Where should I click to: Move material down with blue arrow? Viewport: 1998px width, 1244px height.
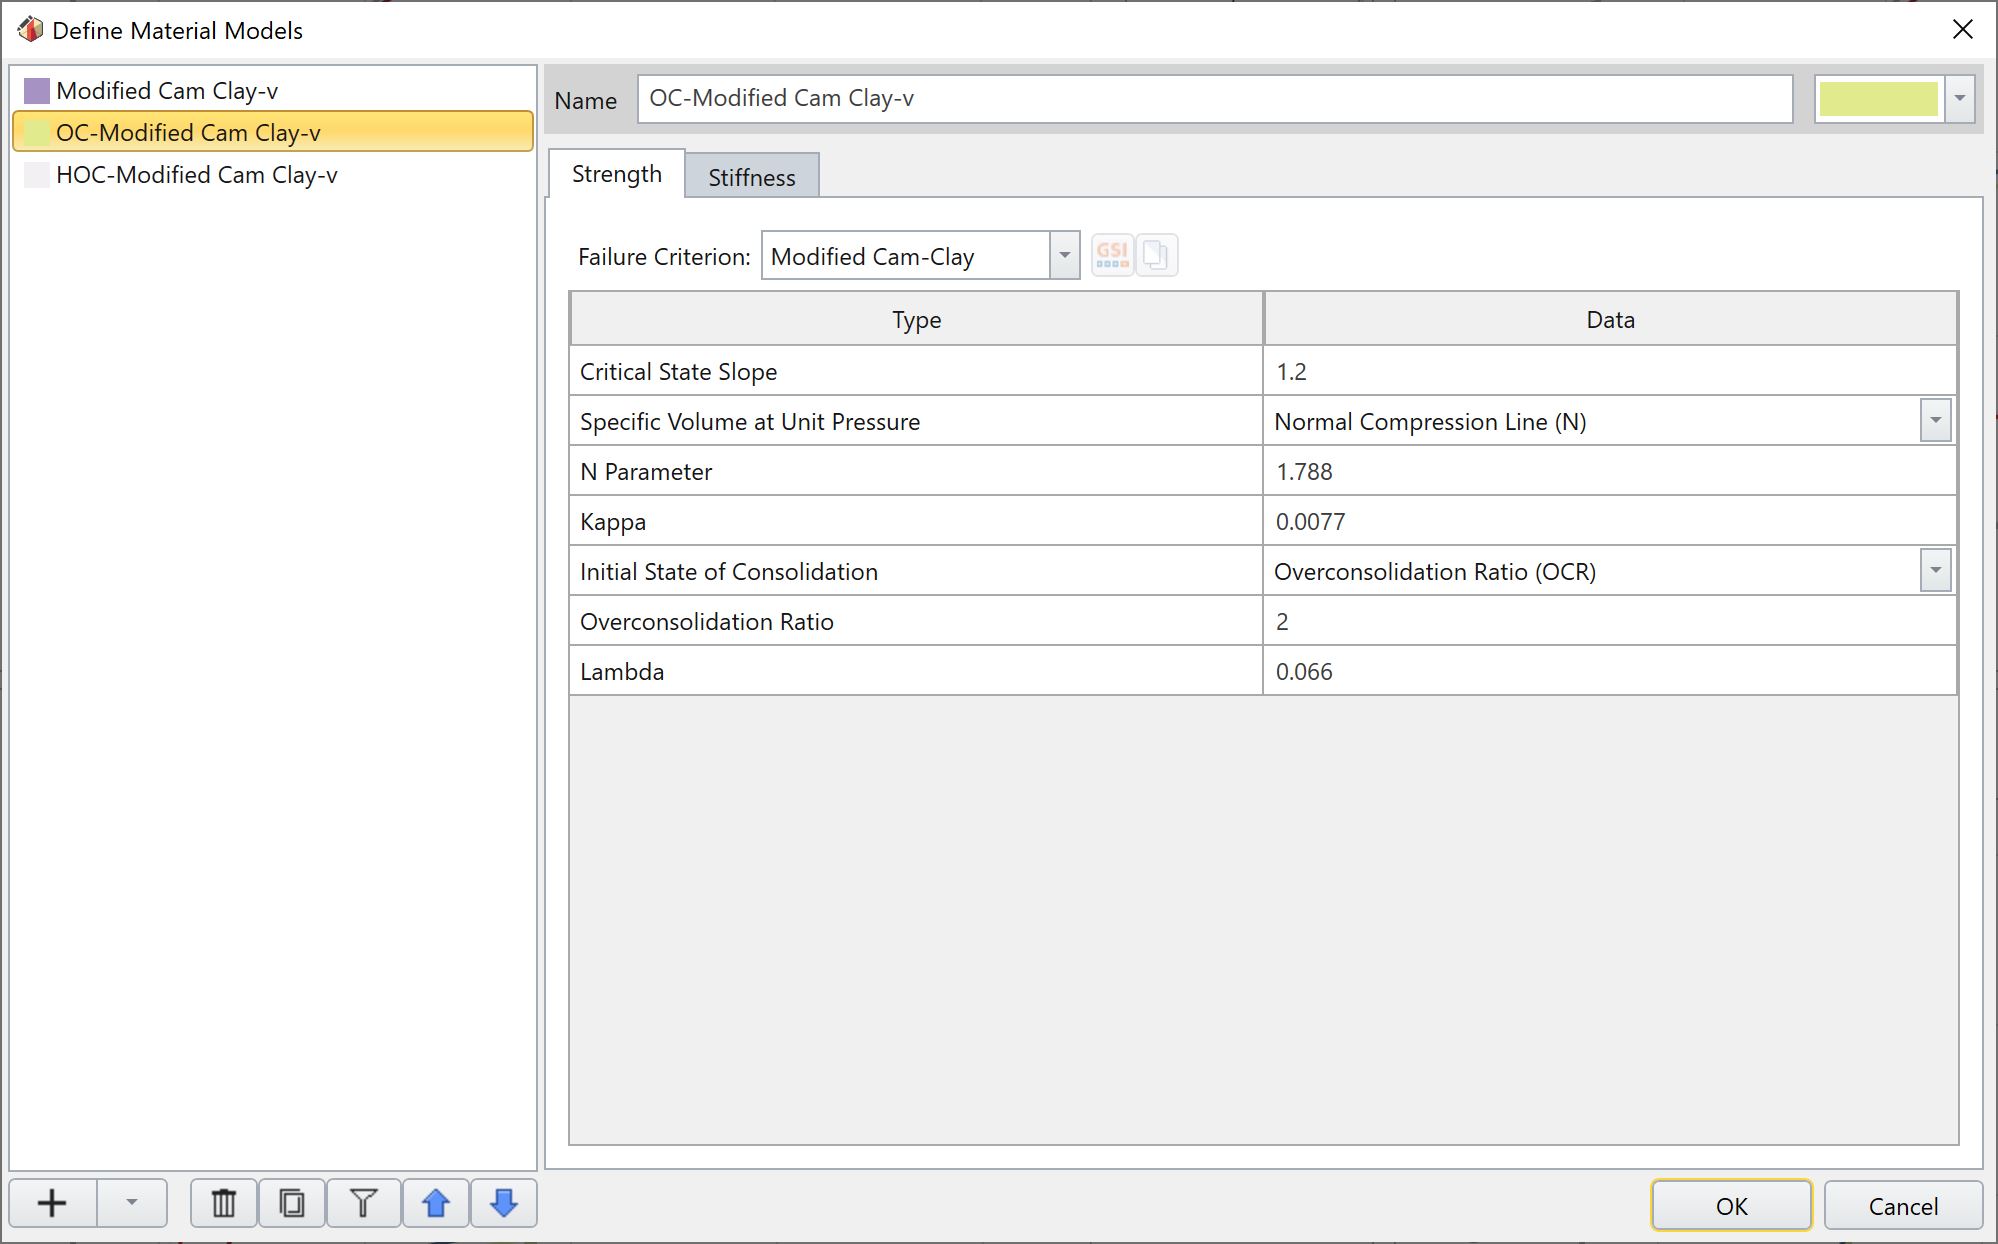point(504,1203)
